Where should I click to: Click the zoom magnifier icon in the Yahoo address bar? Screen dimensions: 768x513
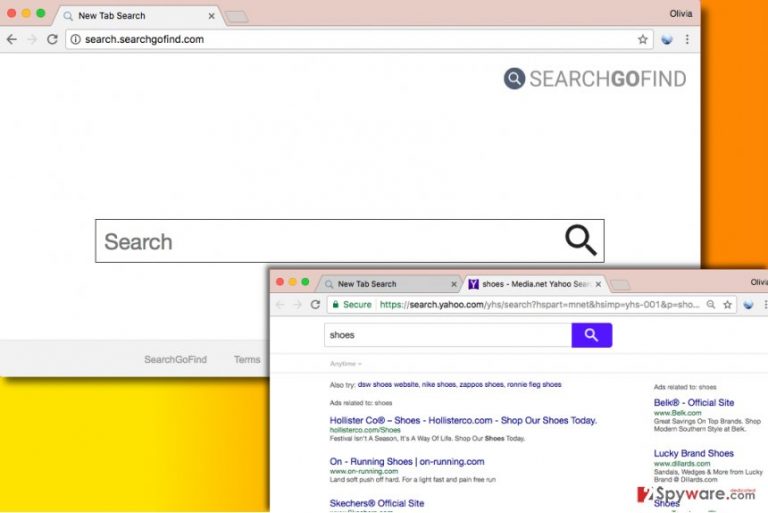coord(711,305)
